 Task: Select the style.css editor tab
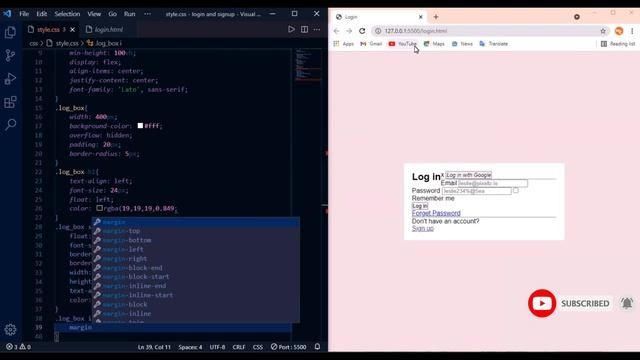tap(48, 29)
